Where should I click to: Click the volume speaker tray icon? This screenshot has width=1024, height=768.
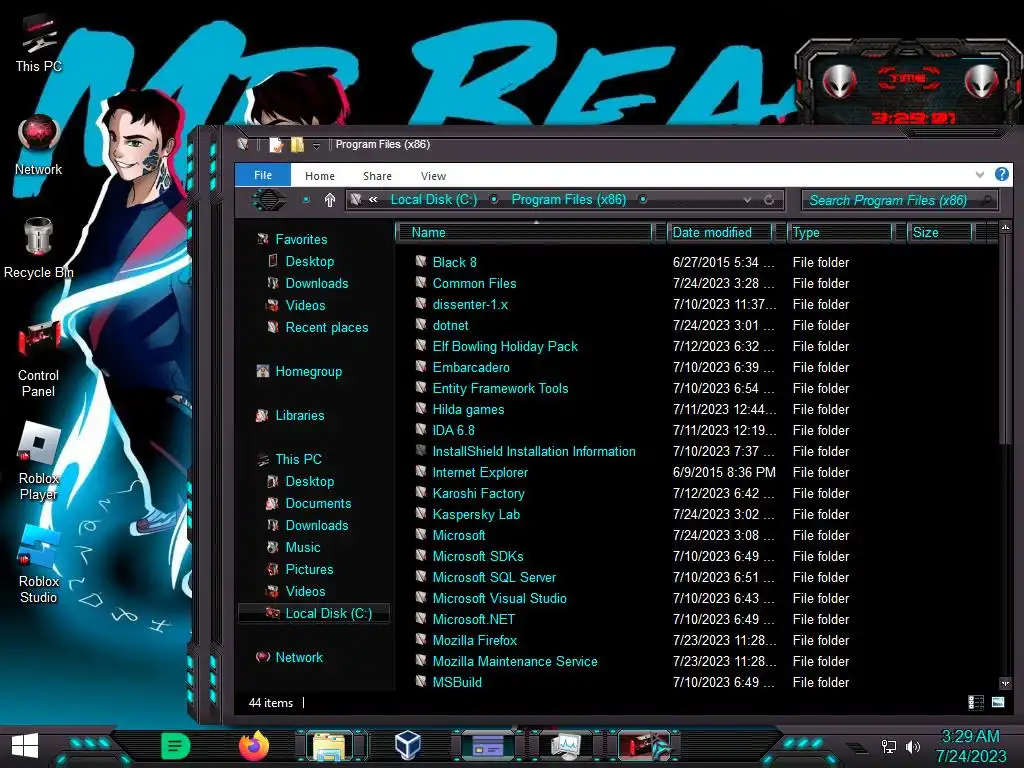(x=913, y=746)
